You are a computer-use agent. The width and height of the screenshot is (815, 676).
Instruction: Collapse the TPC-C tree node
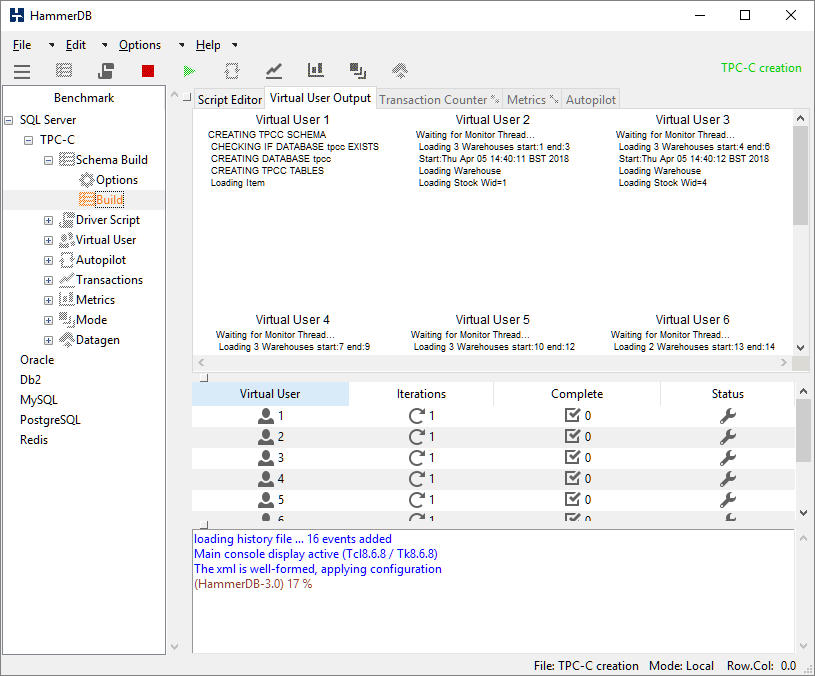point(29,140)
